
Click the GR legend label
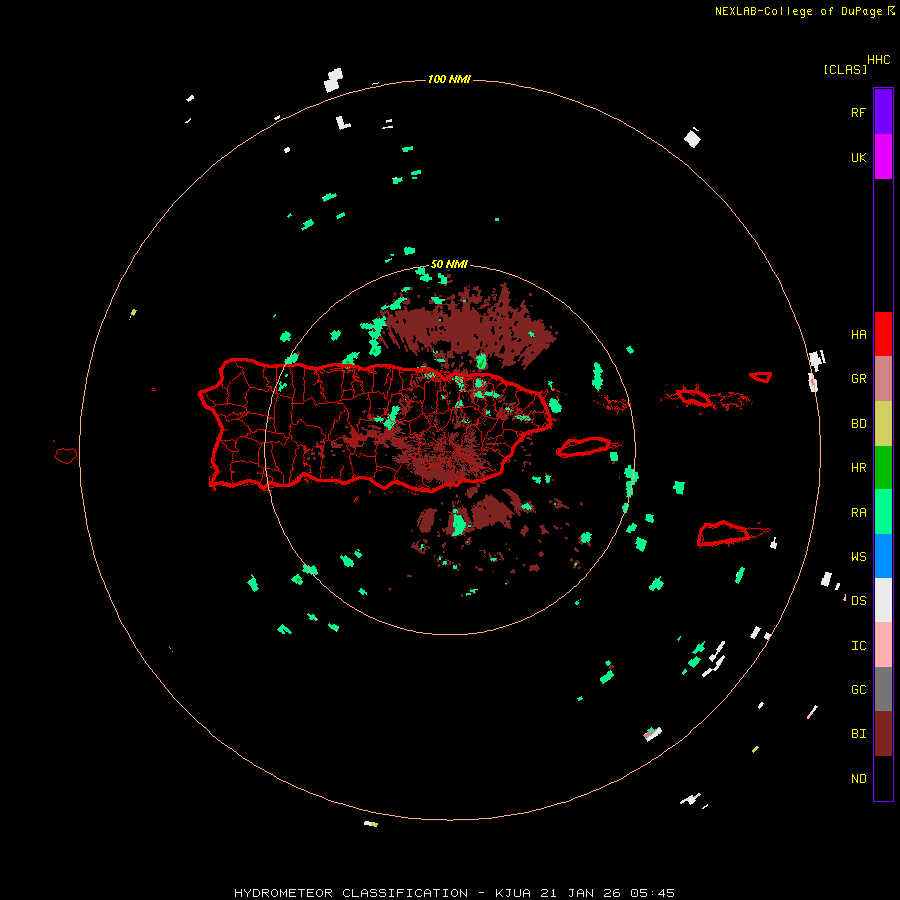[858, 379]
